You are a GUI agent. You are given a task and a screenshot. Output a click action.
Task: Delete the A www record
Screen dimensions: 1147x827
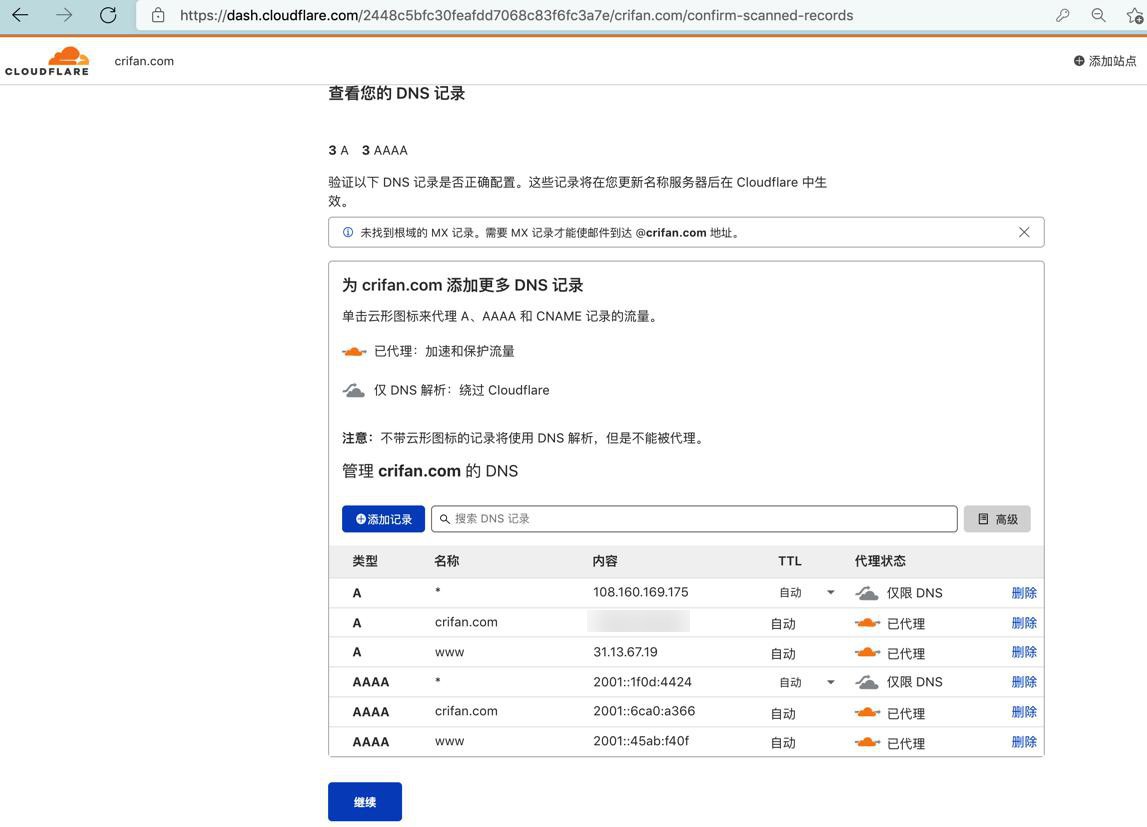pyautogui.click(x=1024, y=652)
